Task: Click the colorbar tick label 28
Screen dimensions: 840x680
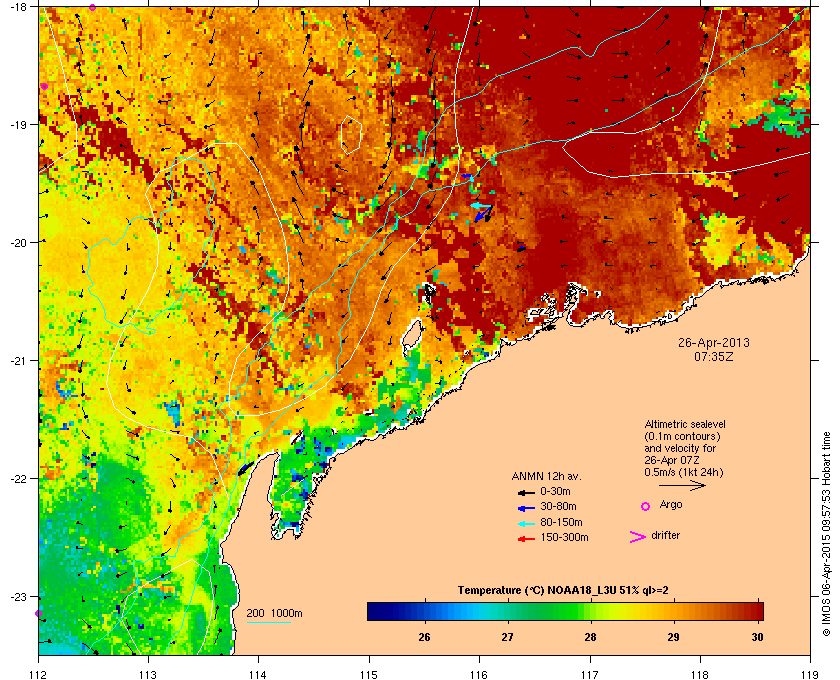Action: pyautogui.click(x=590, y=638)
